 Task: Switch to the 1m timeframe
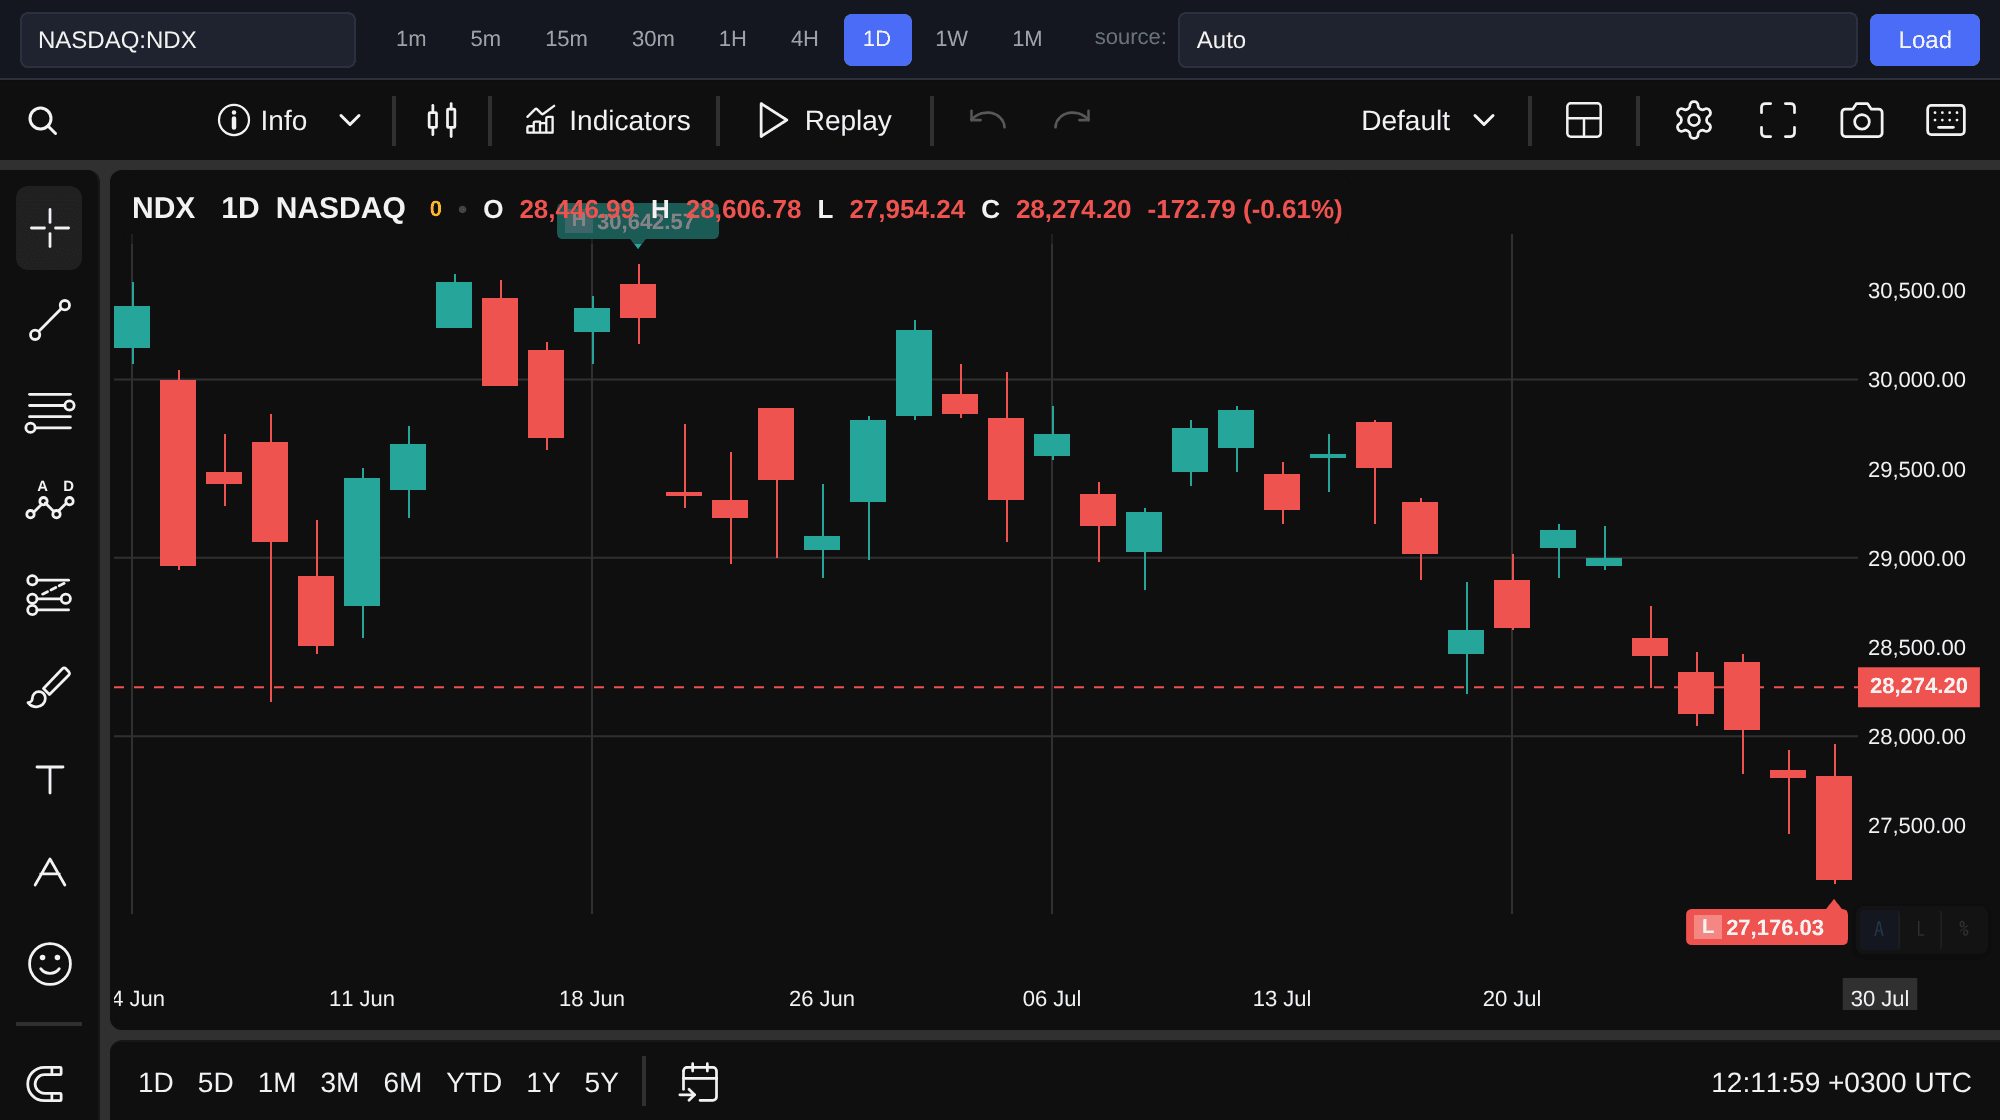411,39
